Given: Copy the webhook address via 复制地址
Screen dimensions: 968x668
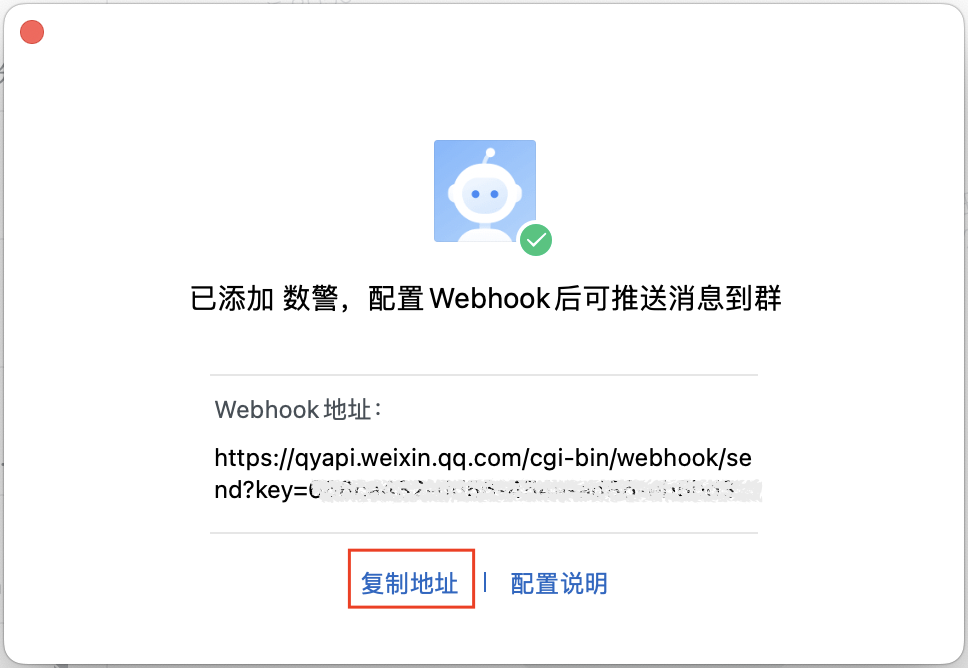Looking at the screenshot, I should 410,583.
